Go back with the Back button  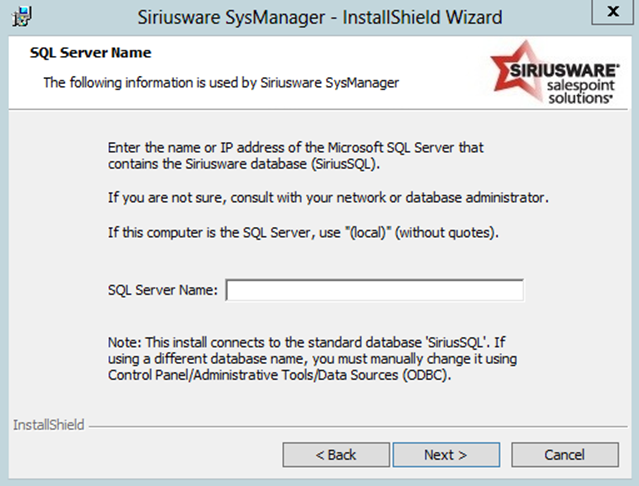[336, 454]
